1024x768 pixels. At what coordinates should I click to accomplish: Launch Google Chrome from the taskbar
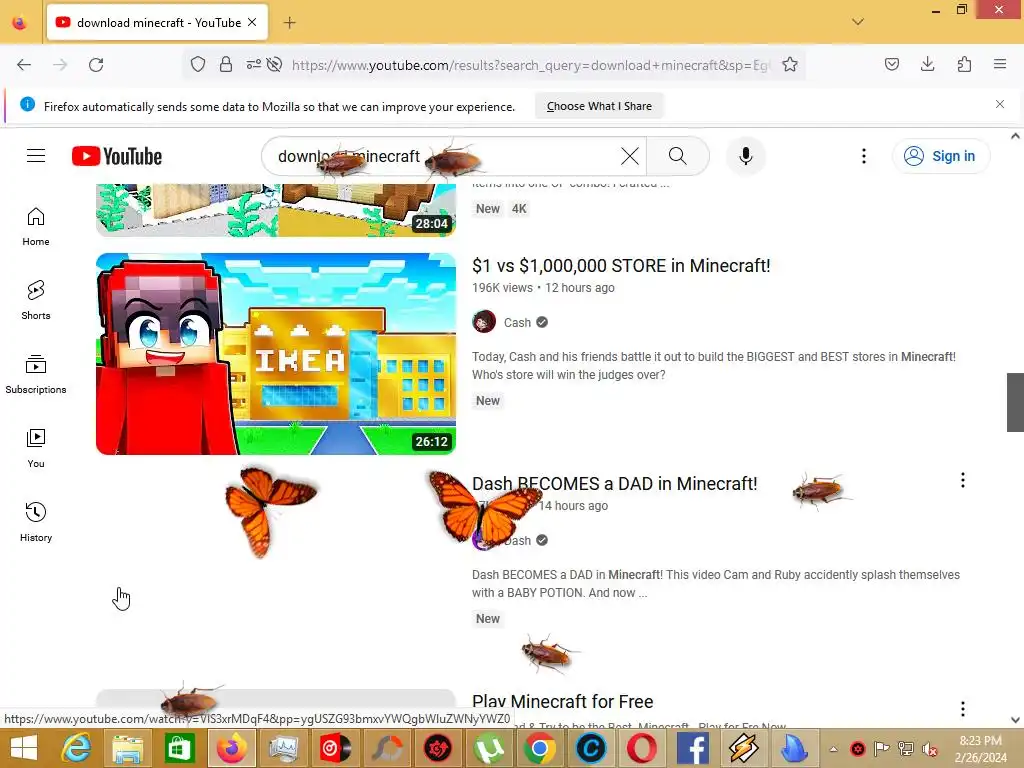pos(539,748)
